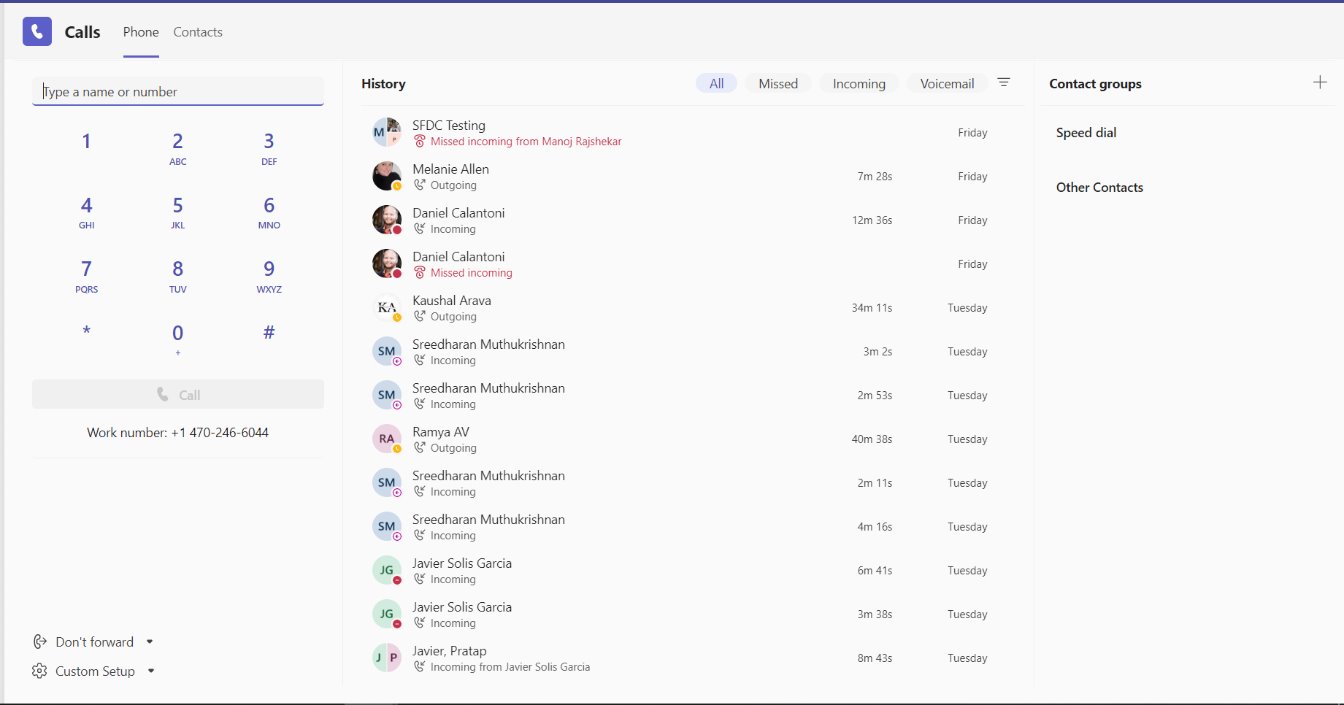The height and width of the screenshot is (705, 1344).
Task: Click the JG avatar for 6m 41s call
Action: click(x=387, y=570)
